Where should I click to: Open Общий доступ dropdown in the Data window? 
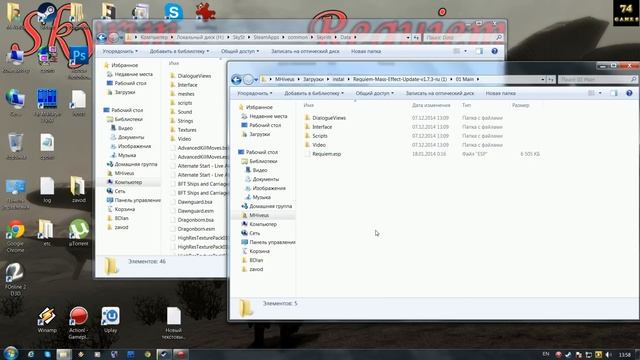[240, 51]
